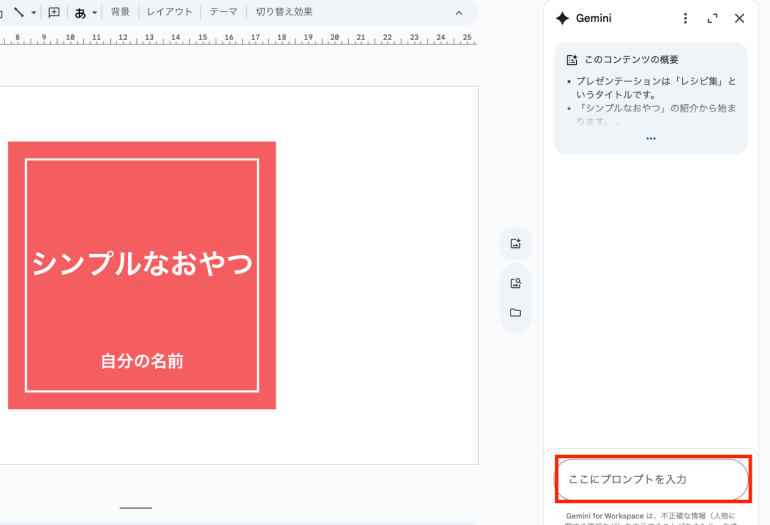Click the このコンテンツの概要 summary heading
The height and width of the screenshot is (525, 770).
click(x=631, y=60)
